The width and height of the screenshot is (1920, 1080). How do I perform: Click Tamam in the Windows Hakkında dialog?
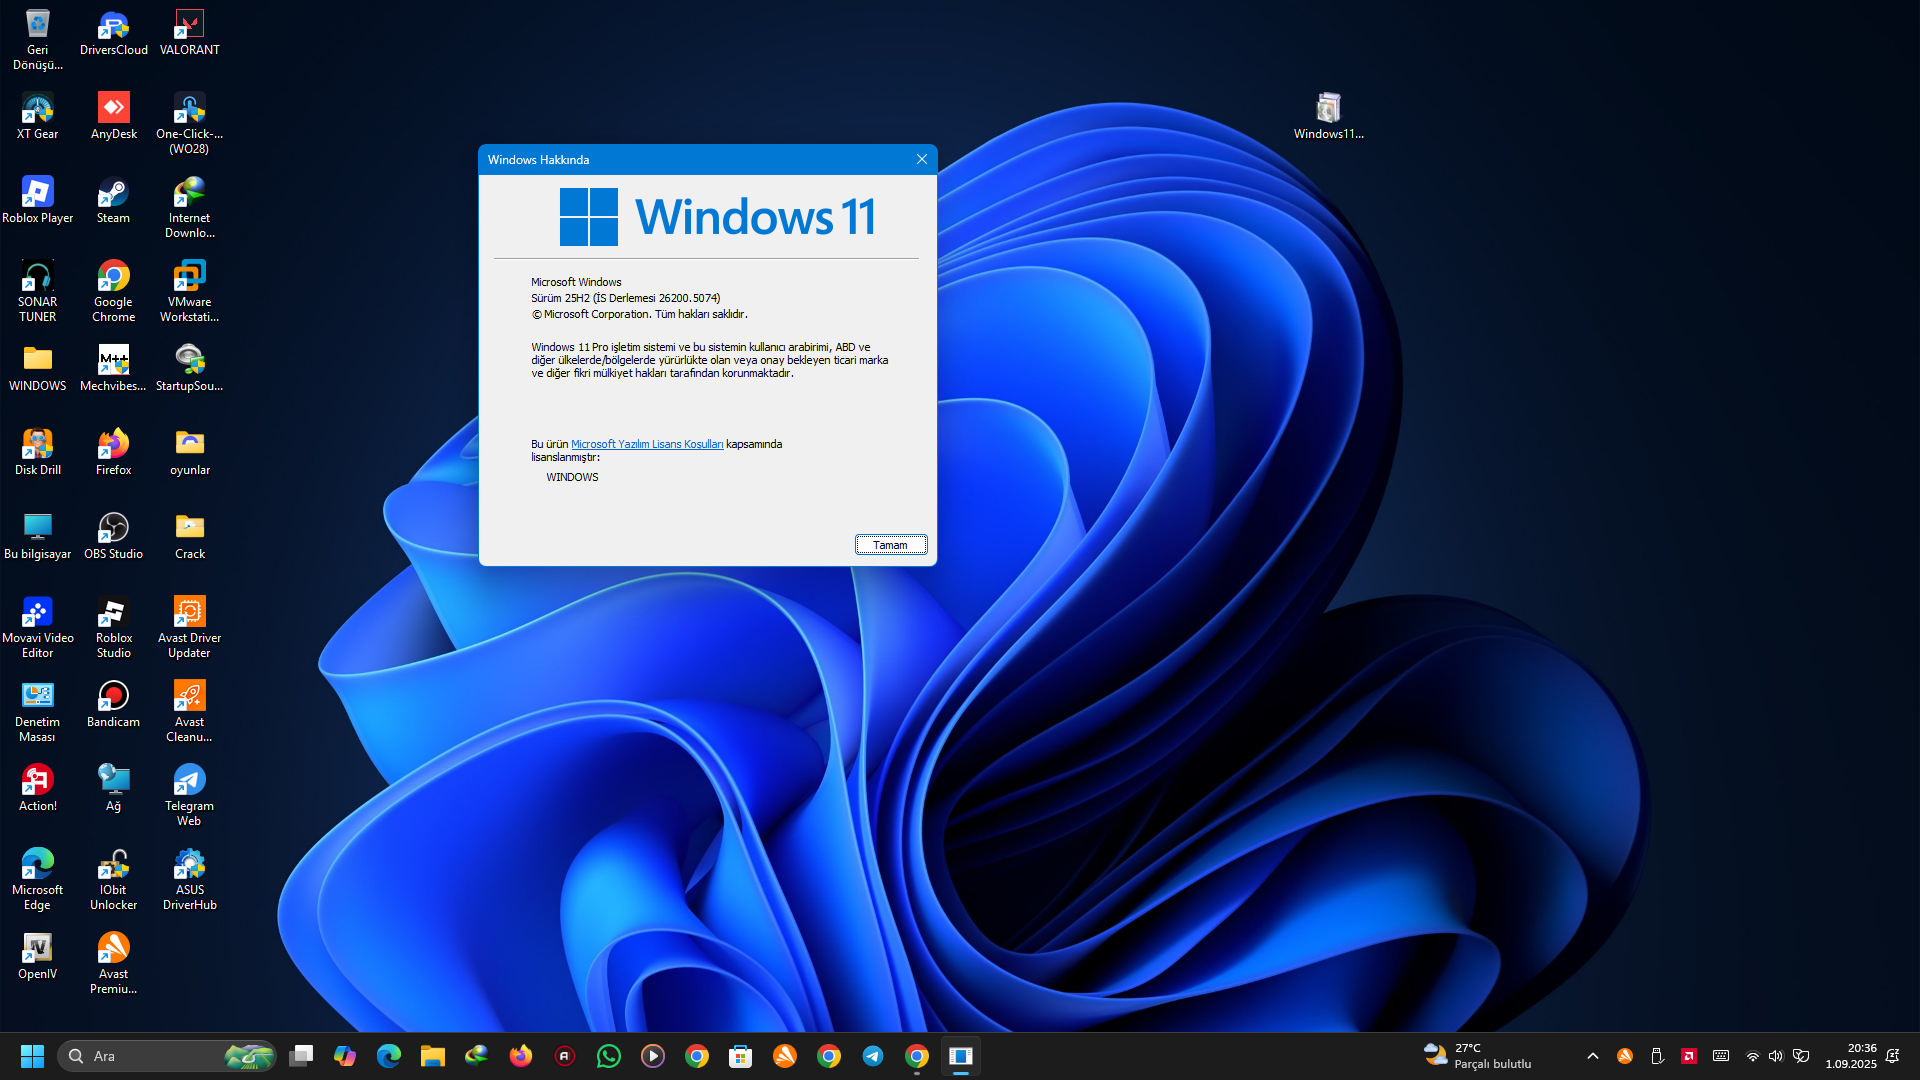coord(890,545)
